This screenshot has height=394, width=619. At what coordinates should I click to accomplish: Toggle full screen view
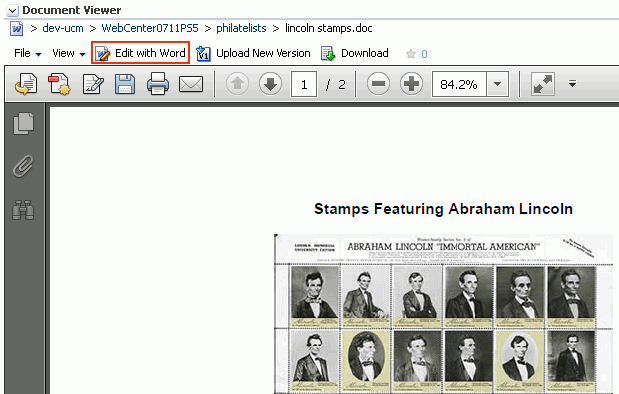pos(543,84)
